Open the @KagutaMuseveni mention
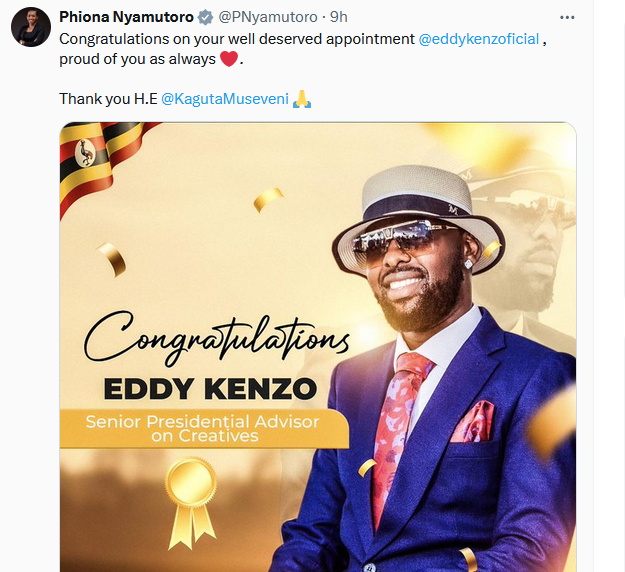 (224, 99)
